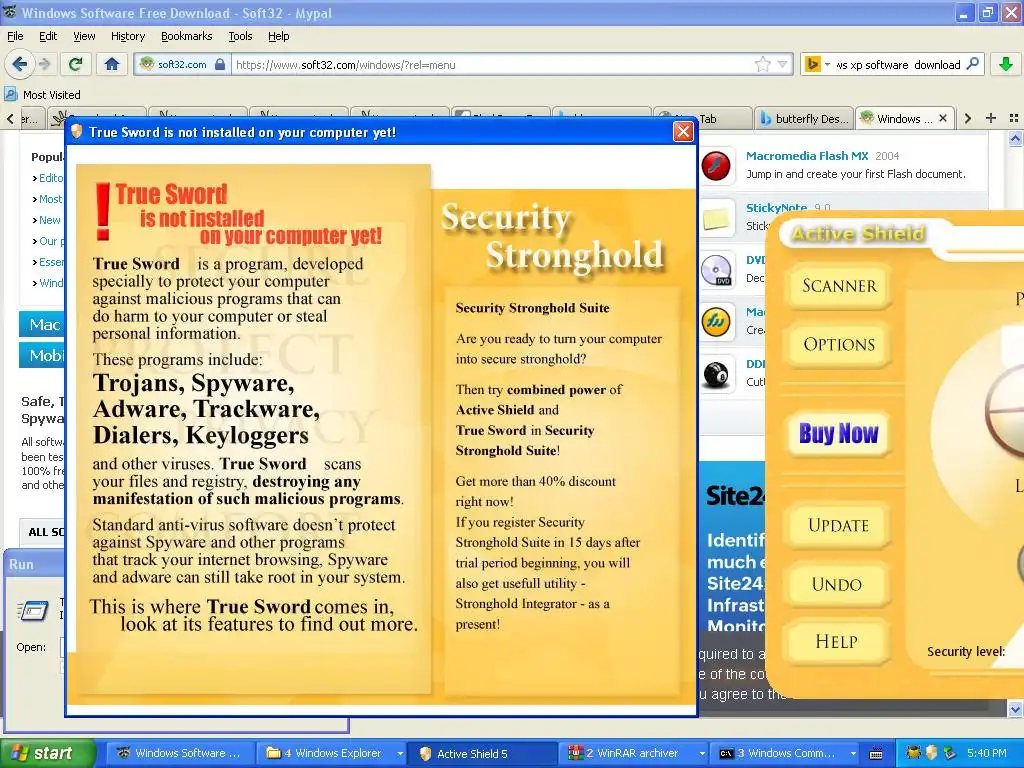Click the StickyNote yellow note icon
This screenshot has height=768, width=1024.
point(716,217)
